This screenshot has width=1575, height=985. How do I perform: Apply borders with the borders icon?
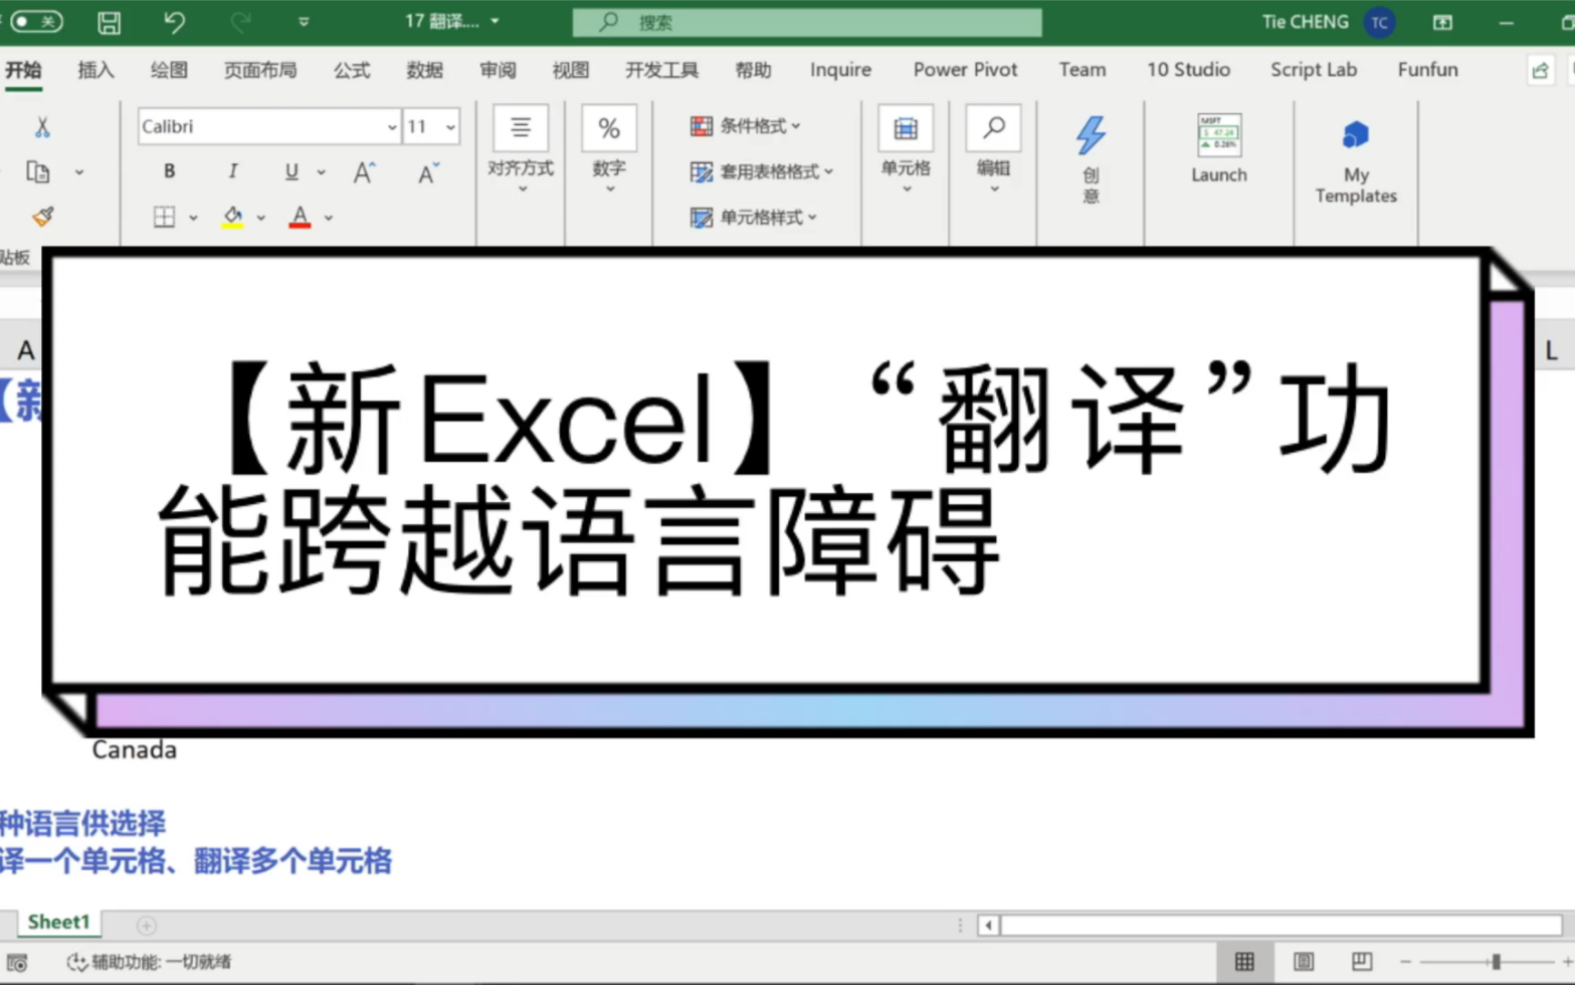164,216
